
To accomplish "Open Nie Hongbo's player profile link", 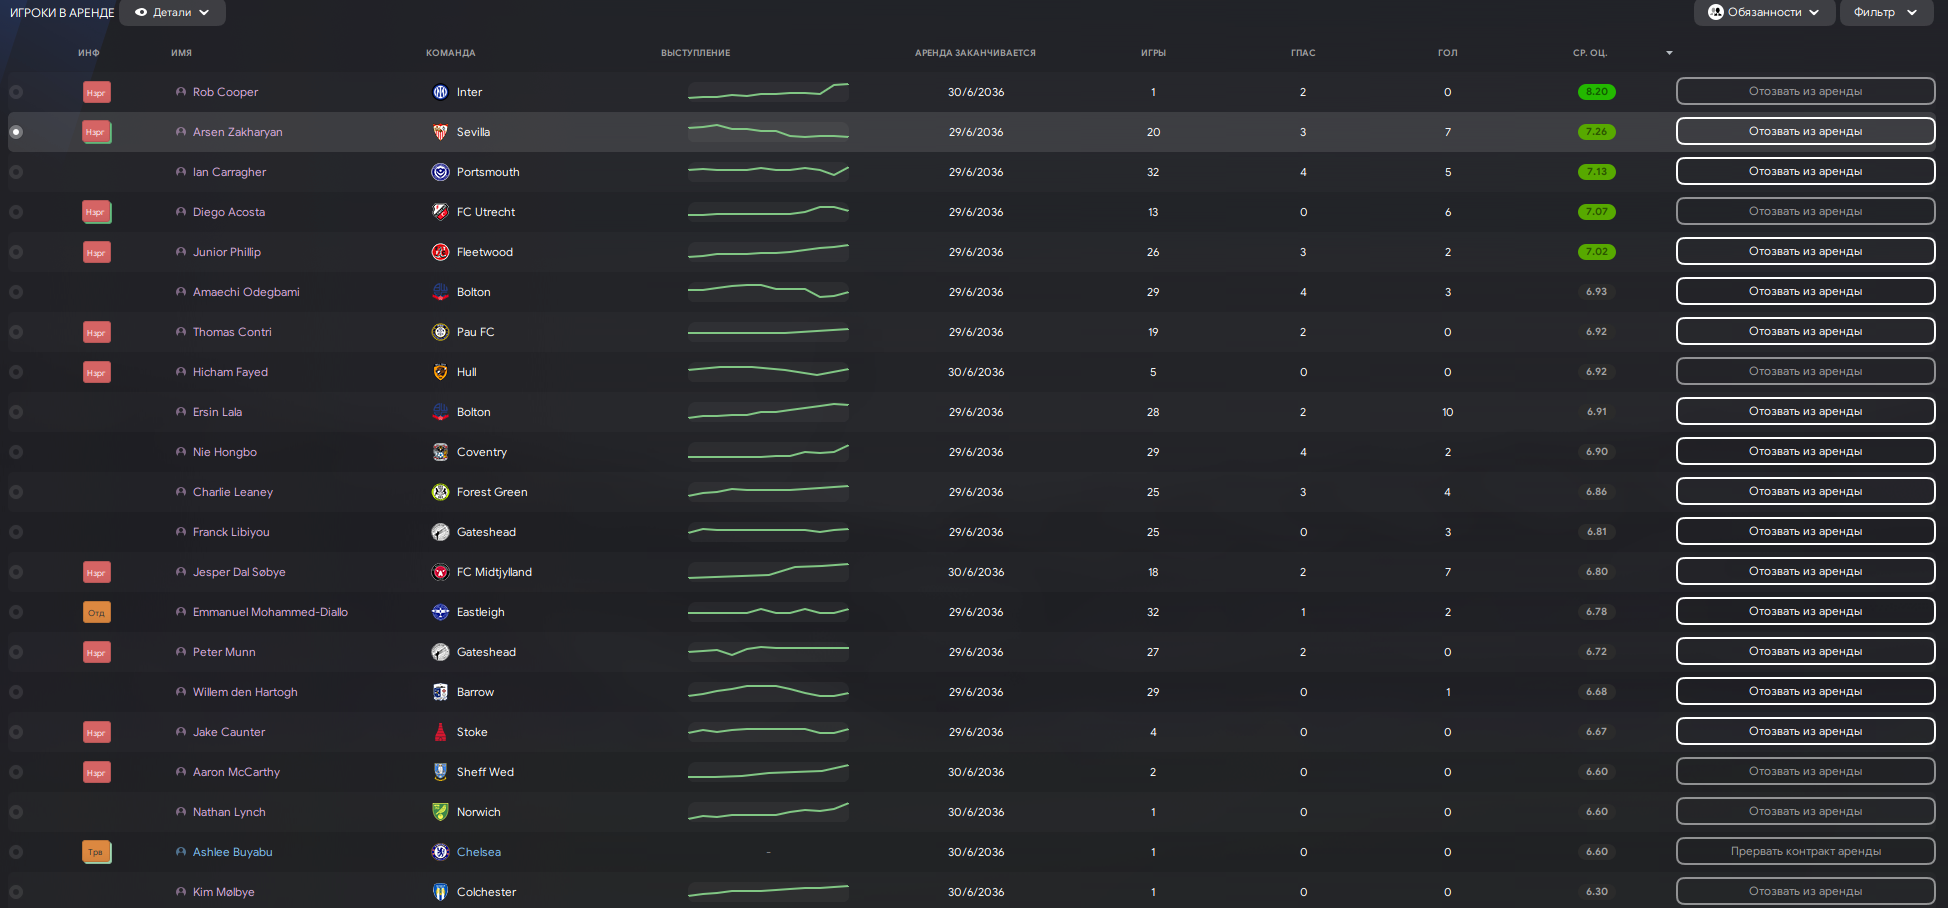I will (225, 452).
